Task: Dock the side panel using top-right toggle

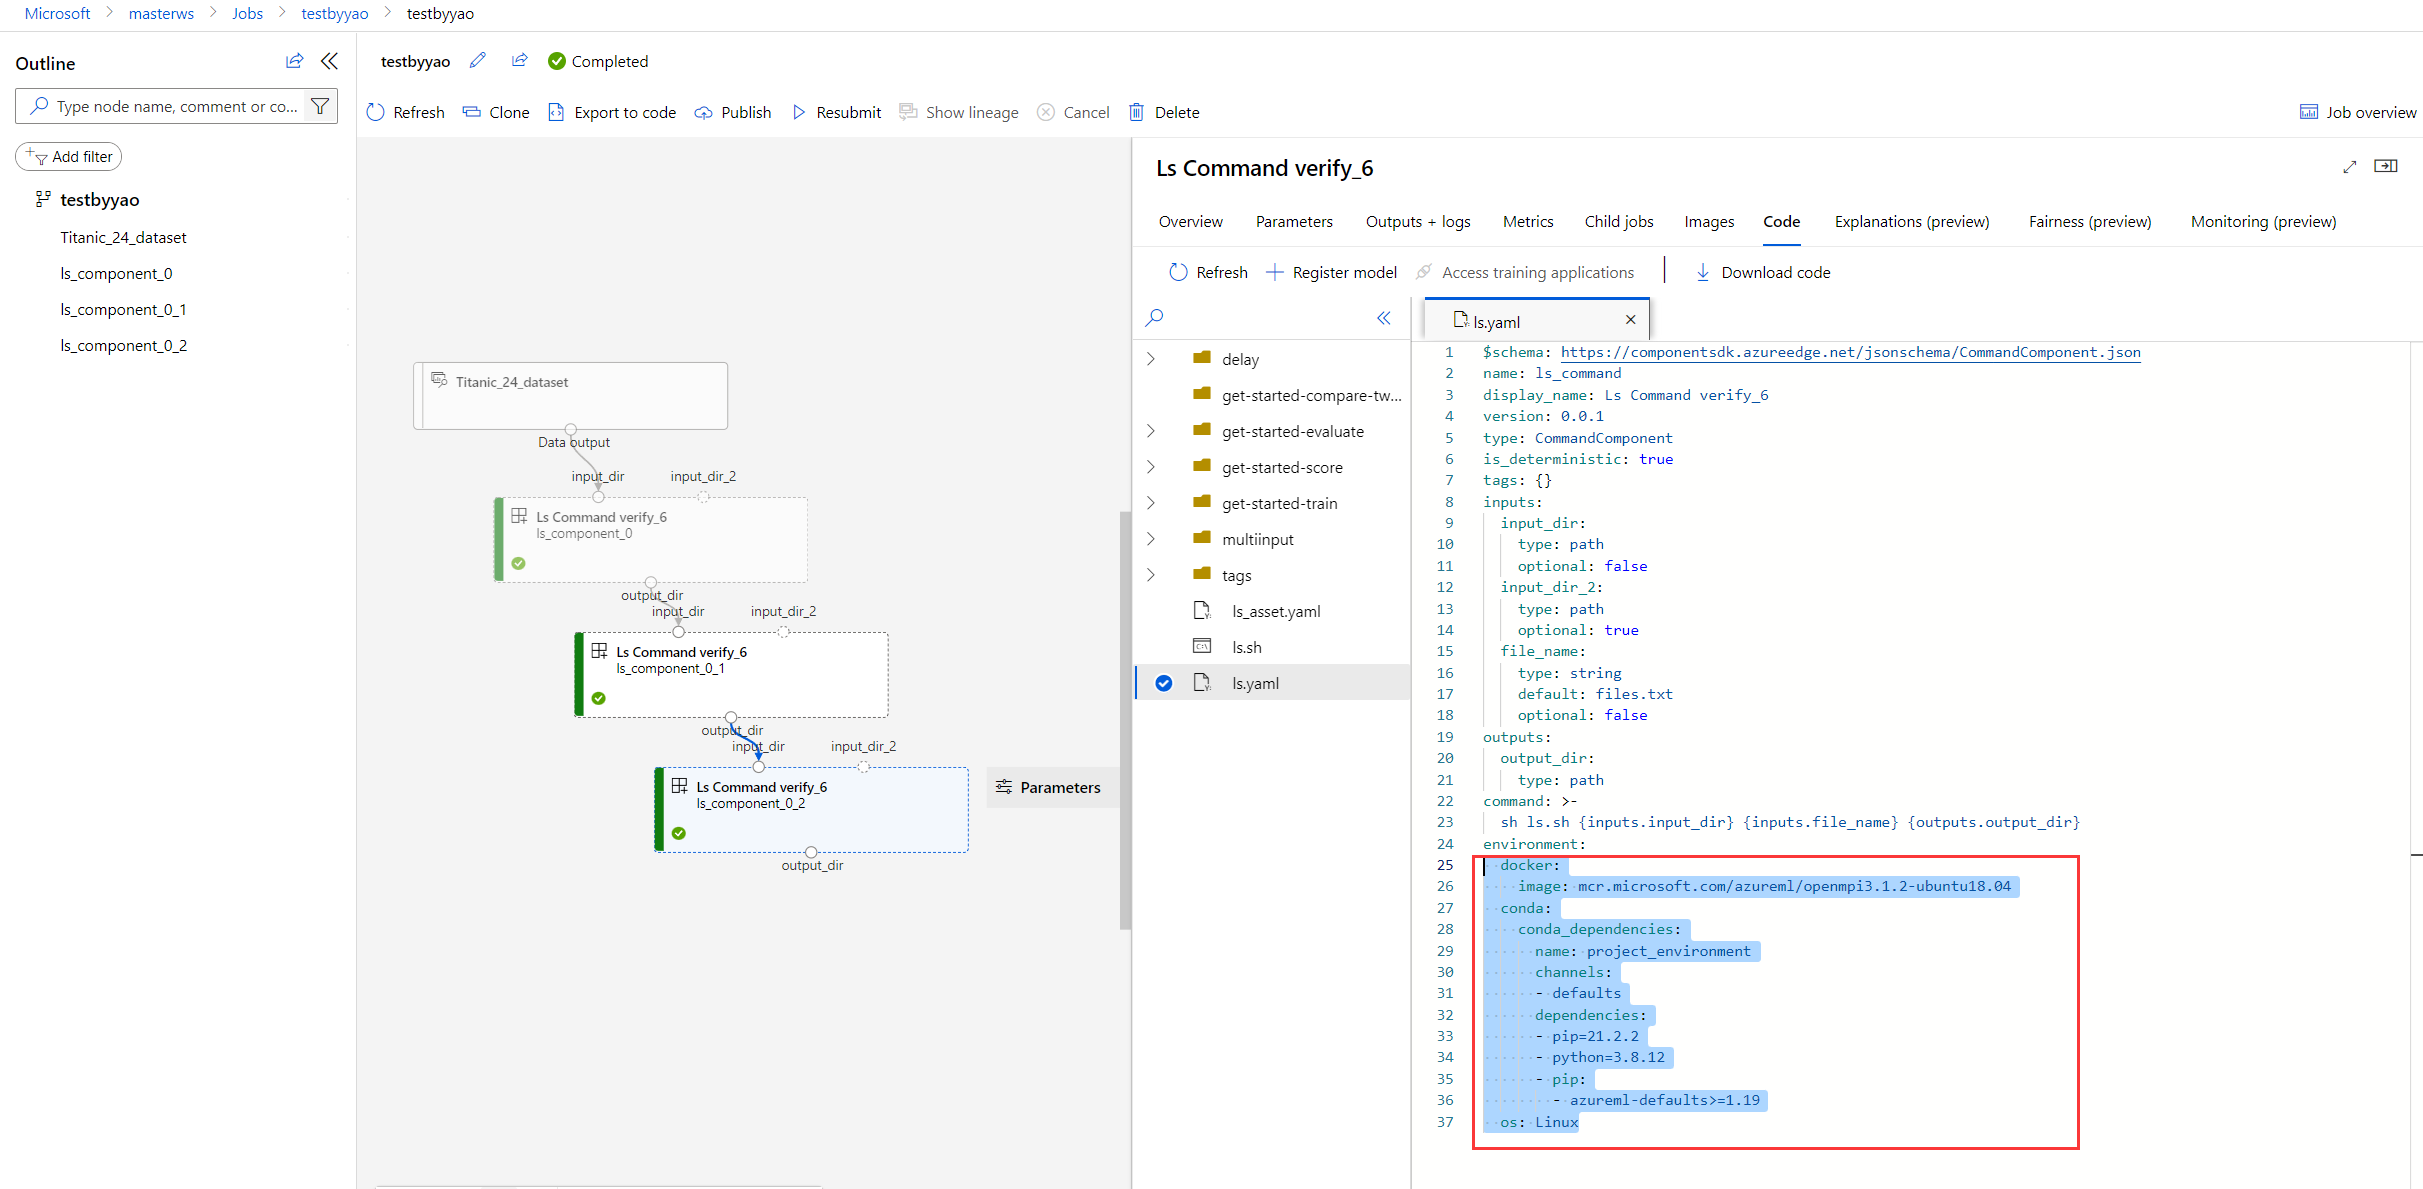Action: point(2386,167)
